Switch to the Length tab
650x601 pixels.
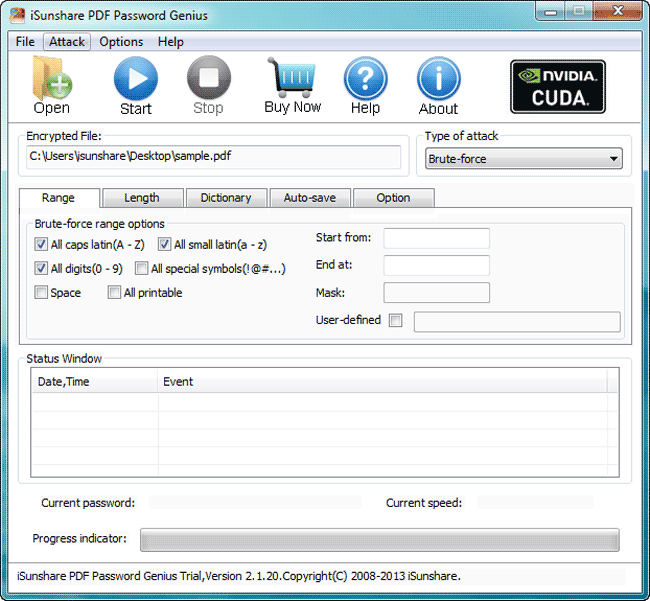pos(142,198)
